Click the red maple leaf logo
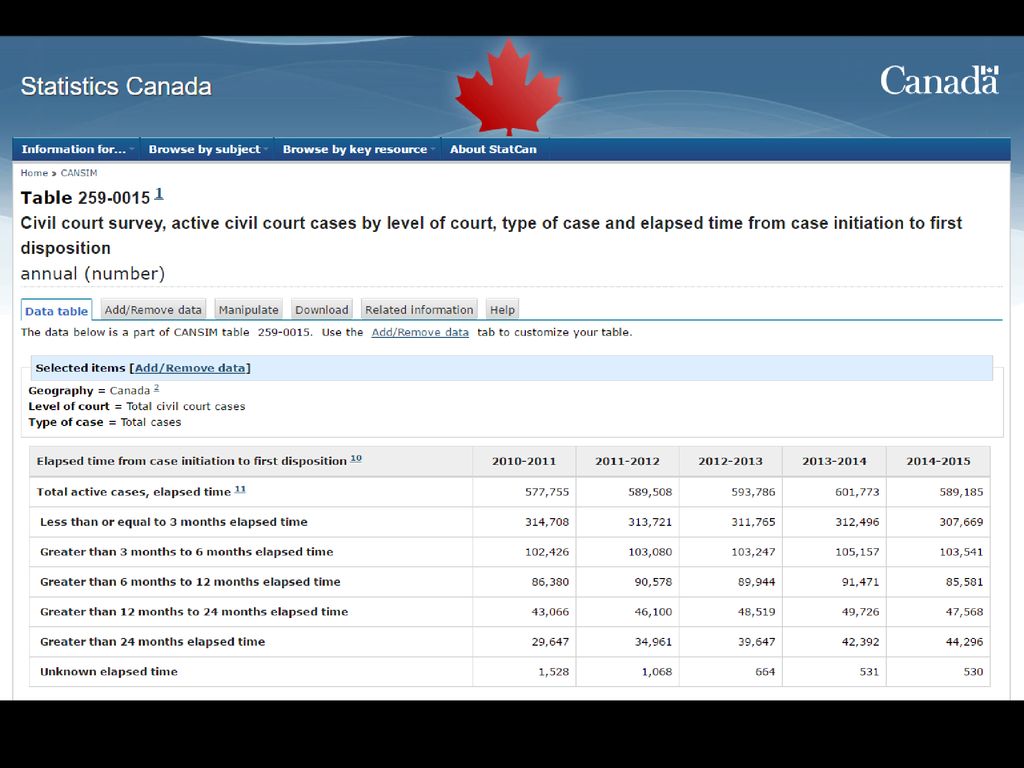 (509, 88)
